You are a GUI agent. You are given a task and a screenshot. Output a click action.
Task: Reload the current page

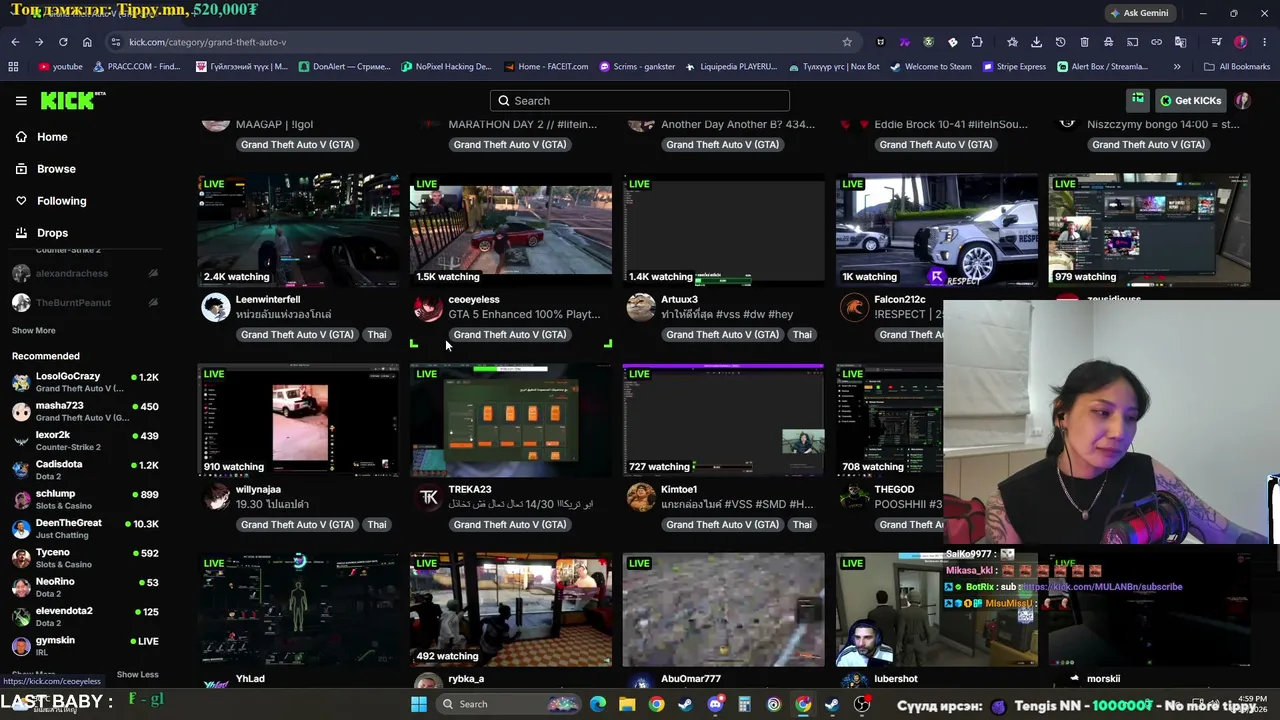(63, 42)
